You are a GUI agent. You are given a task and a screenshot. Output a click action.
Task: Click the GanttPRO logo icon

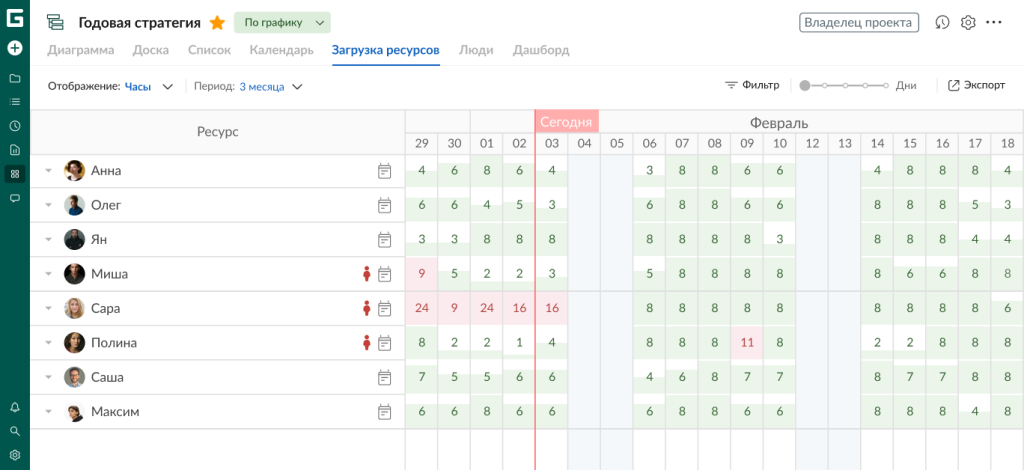pos(14,18)
